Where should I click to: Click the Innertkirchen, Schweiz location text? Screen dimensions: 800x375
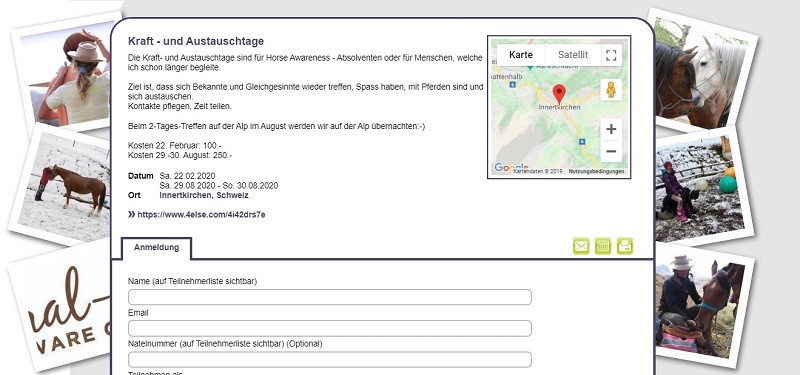(204, 195)
